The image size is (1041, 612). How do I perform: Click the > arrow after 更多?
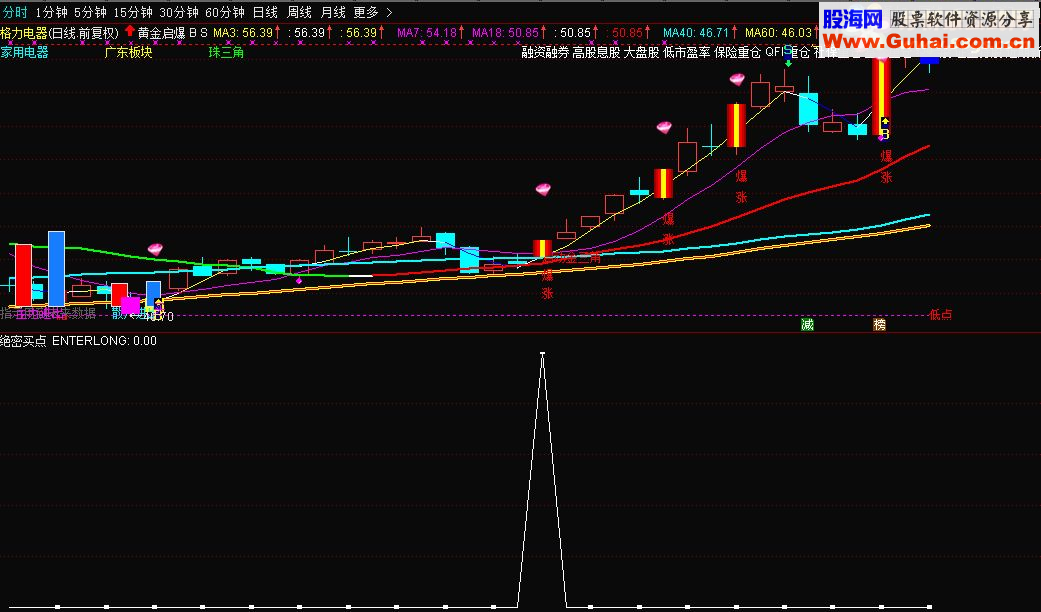click(389, 12)
